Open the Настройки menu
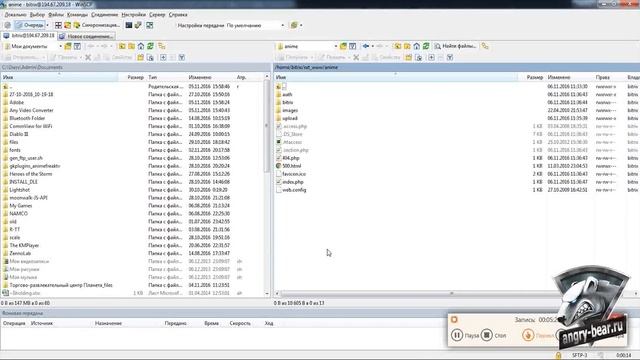Screen dimensions: 640x360 pos(133,15)
